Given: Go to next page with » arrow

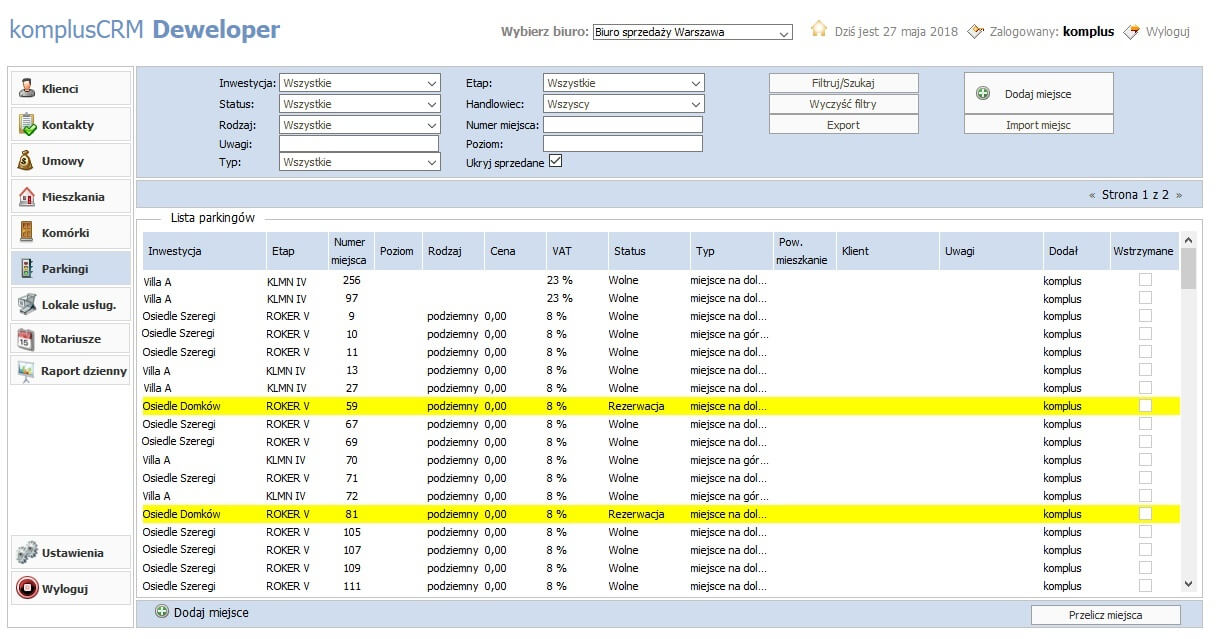Looking at the screenshot, I should pyautogui.click(x=1179, y=195).
